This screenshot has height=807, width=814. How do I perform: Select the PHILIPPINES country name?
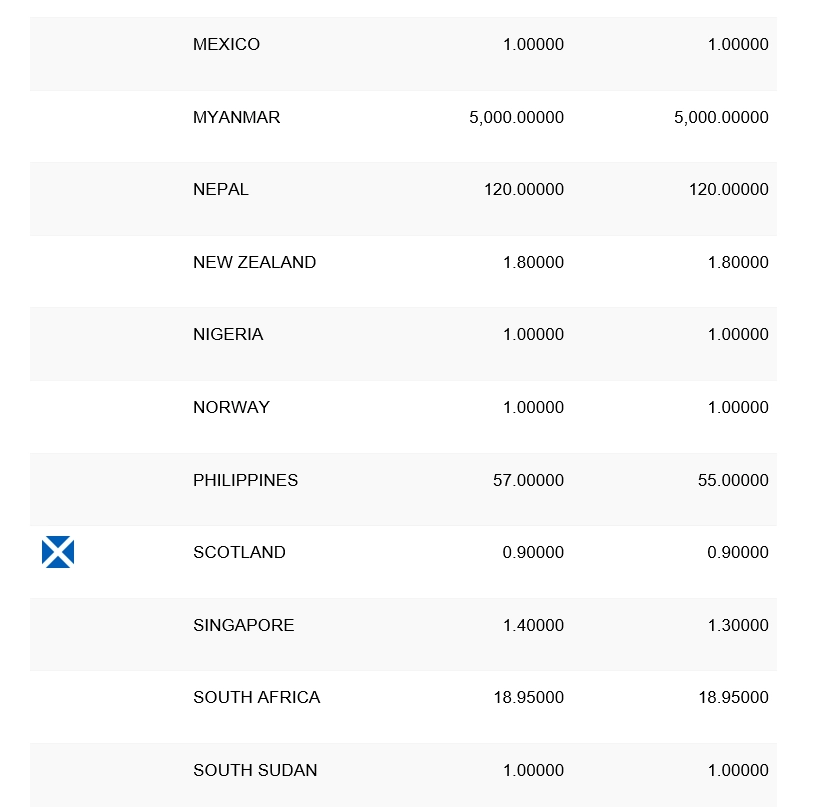[x=245, y=481]
